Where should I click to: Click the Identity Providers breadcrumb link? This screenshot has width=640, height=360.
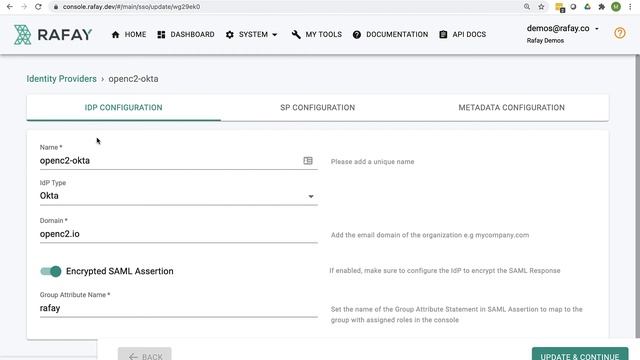pos(62,79)
